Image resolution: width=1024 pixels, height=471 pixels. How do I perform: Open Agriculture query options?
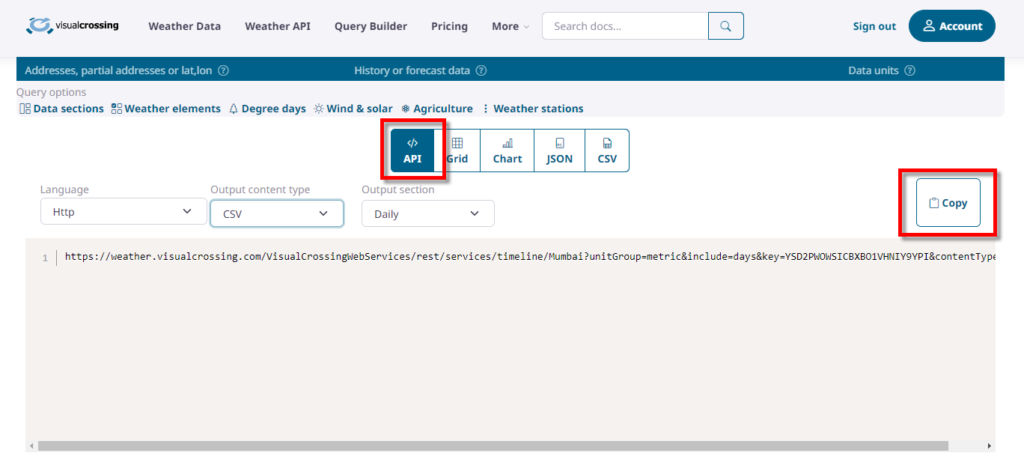tap(437, 108)
